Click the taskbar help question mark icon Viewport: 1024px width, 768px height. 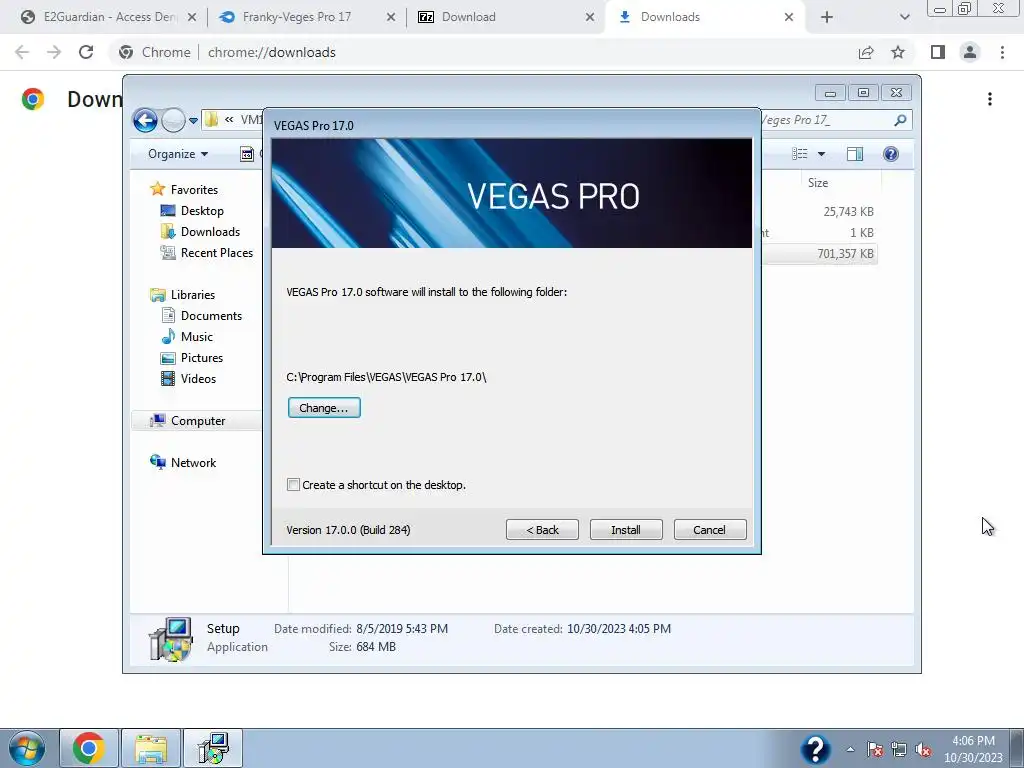tap(816, 749)
